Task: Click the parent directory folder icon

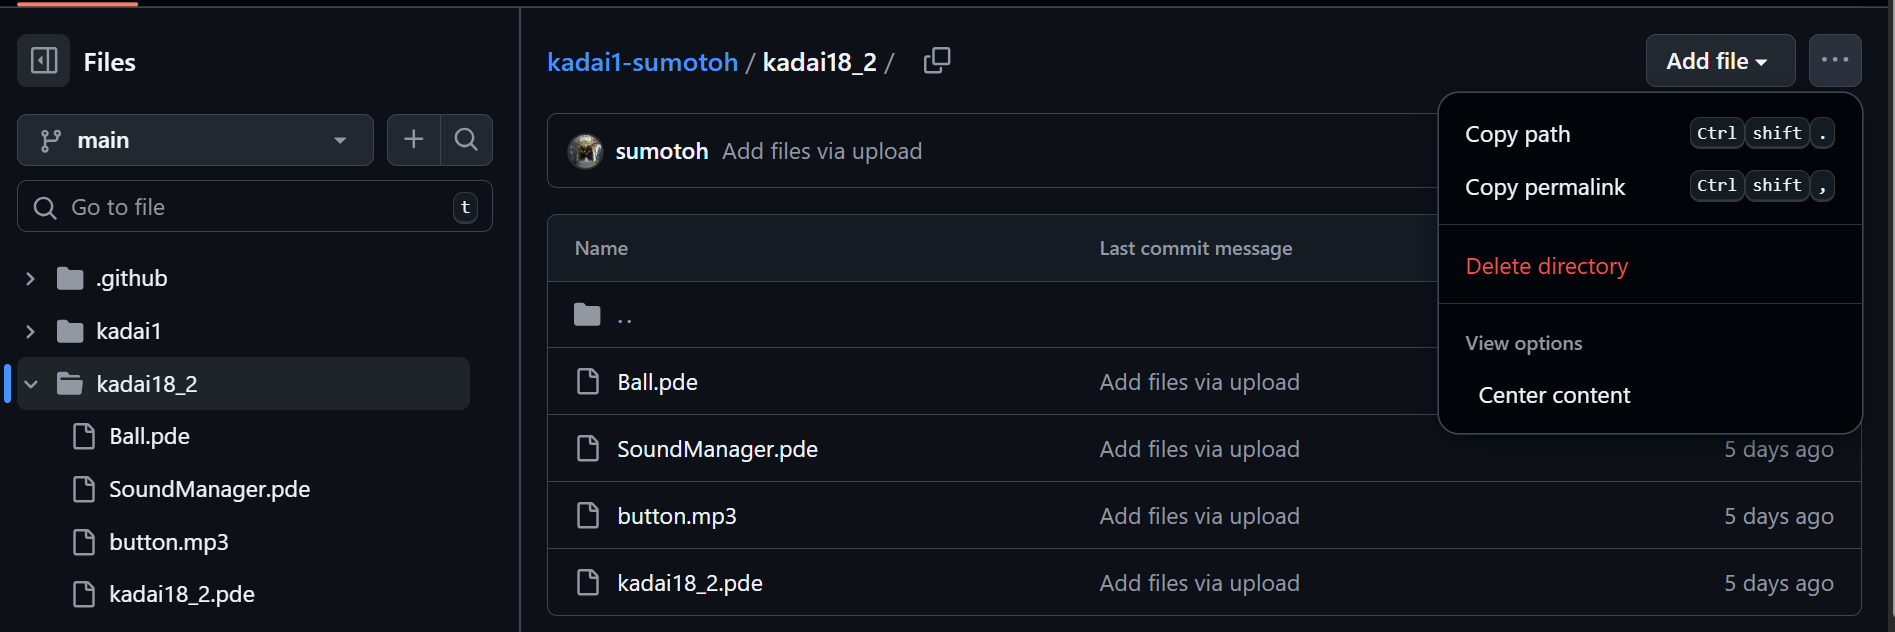Action: (x=587, y=316)
